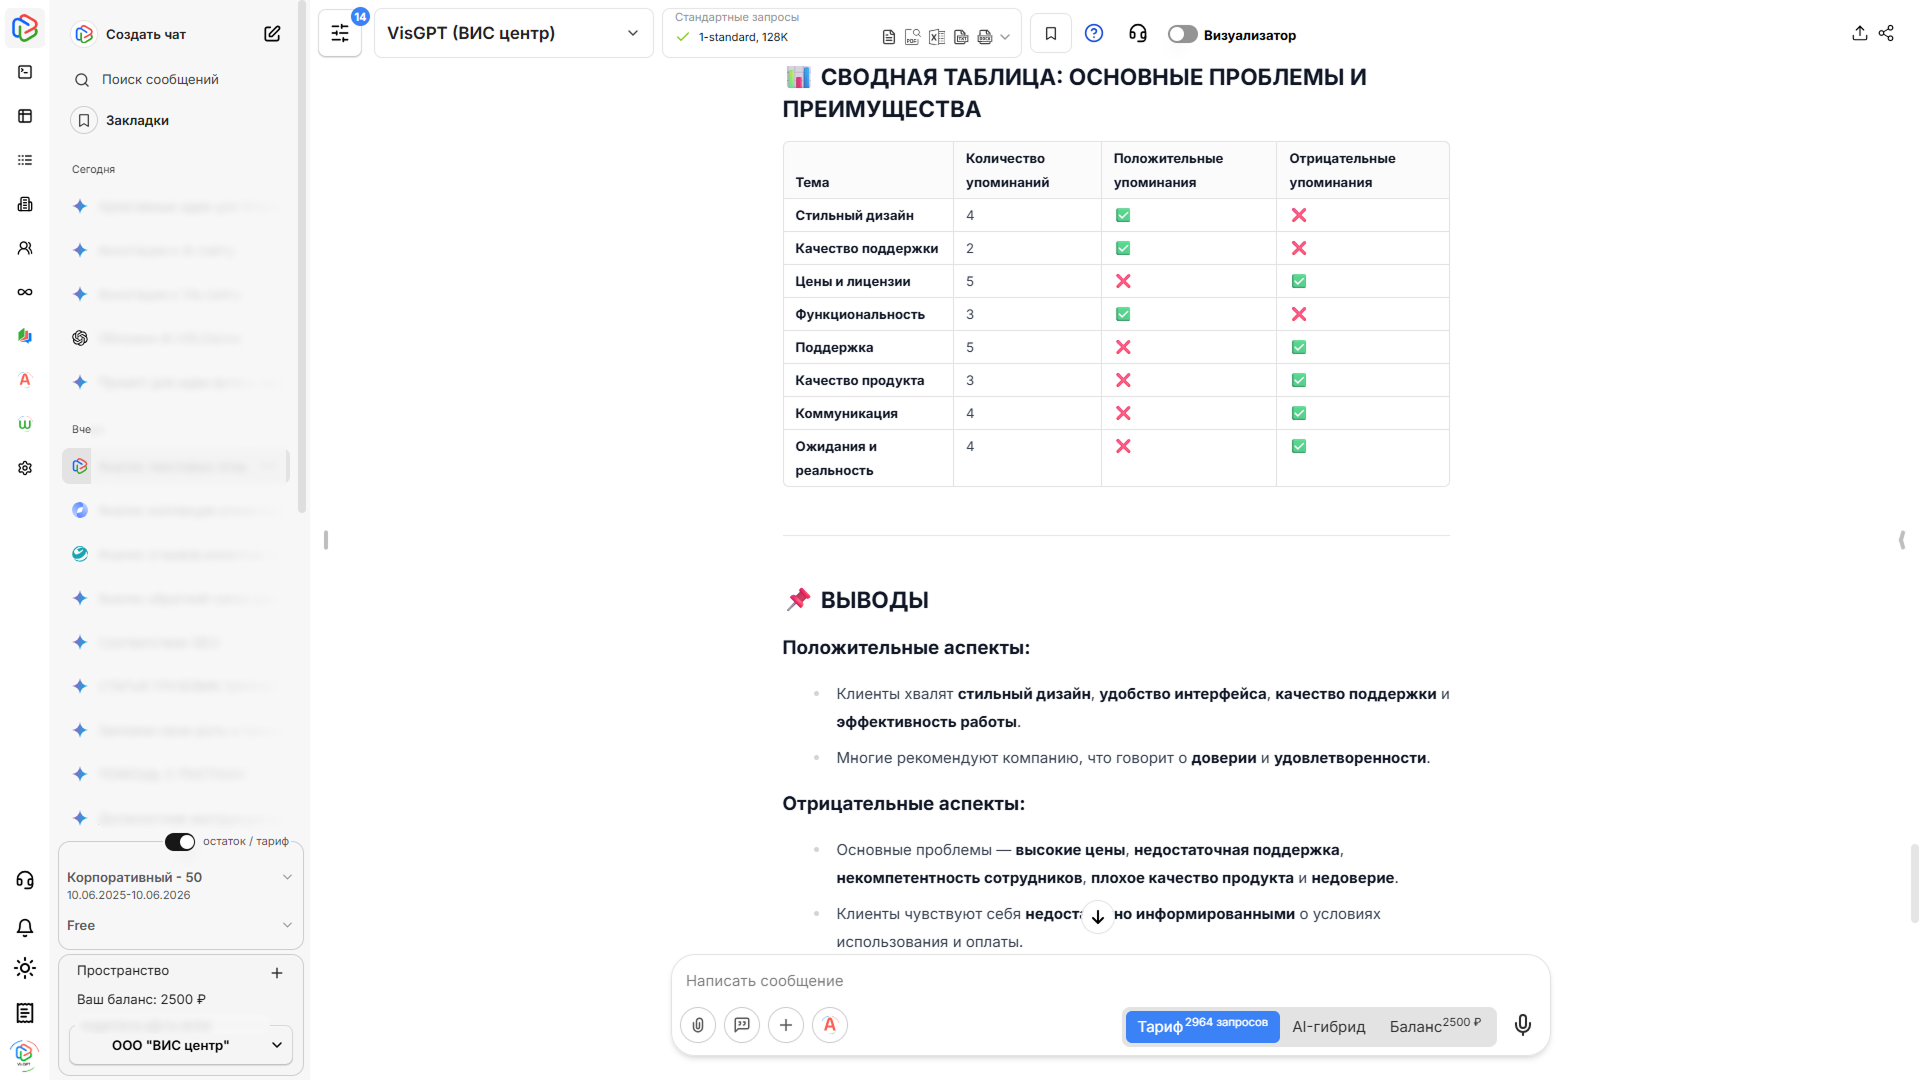
Task: Export the table to Excel format
Action: tap(936, 37)
